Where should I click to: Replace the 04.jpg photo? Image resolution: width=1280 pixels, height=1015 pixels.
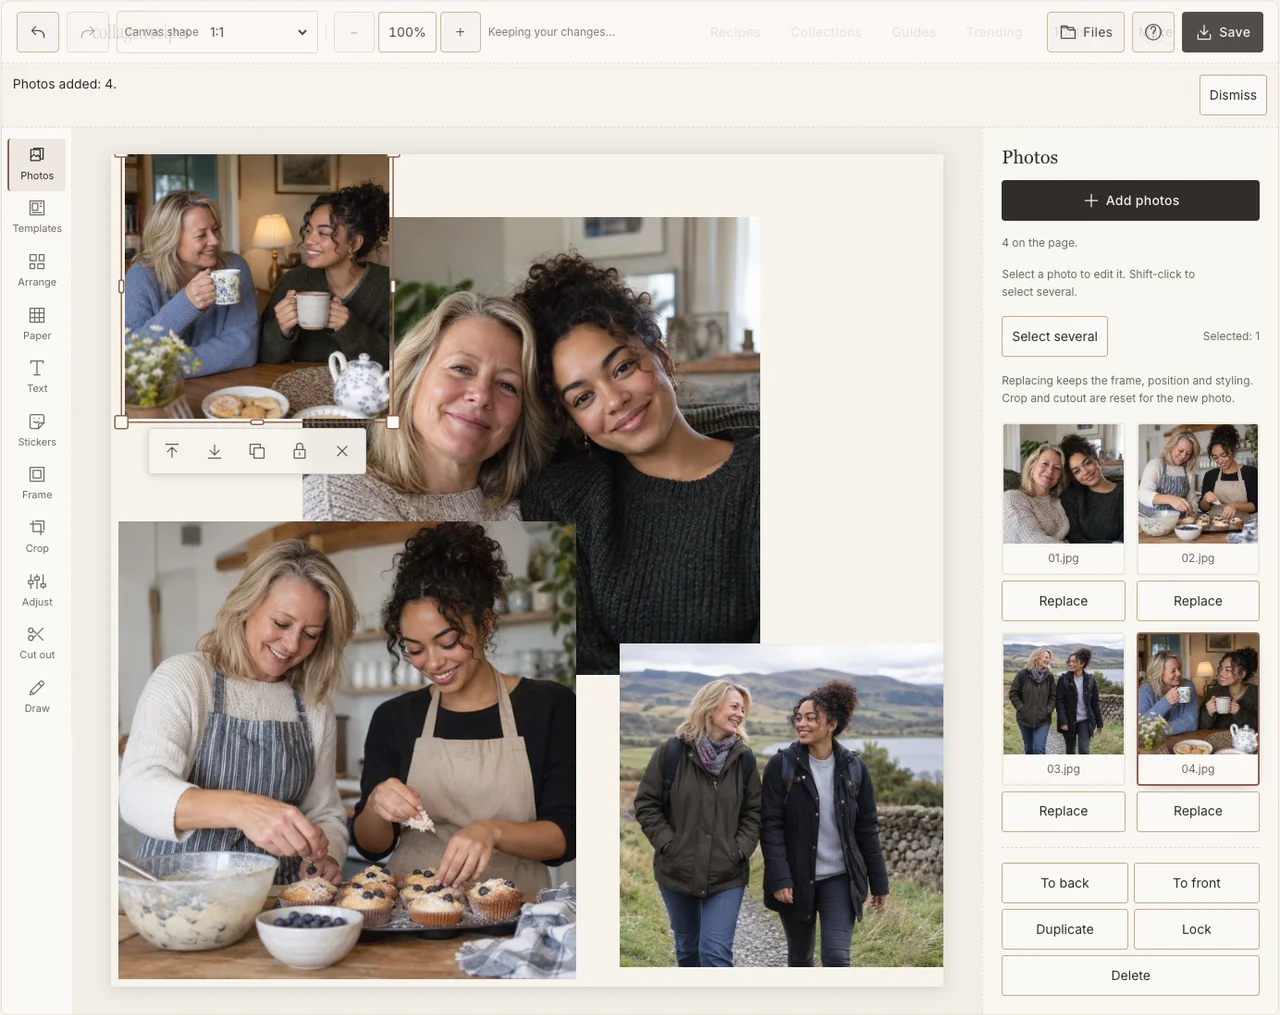pos(1198,811)
